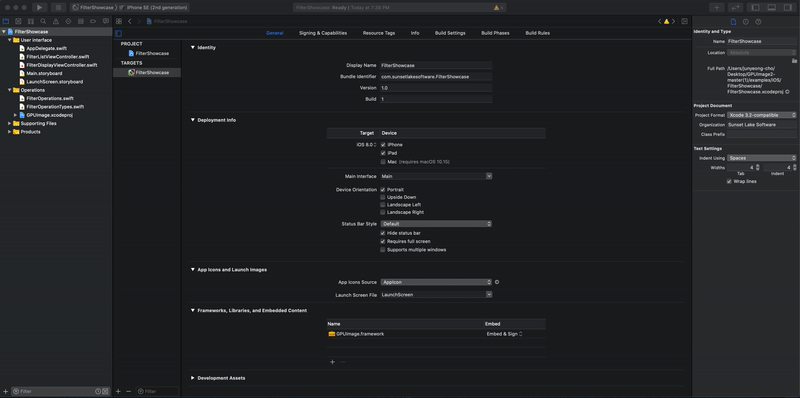This screenshot has height=398, width=800.
Task: Click the Stop button in the toolbar
Action: [x=58, y=8]
